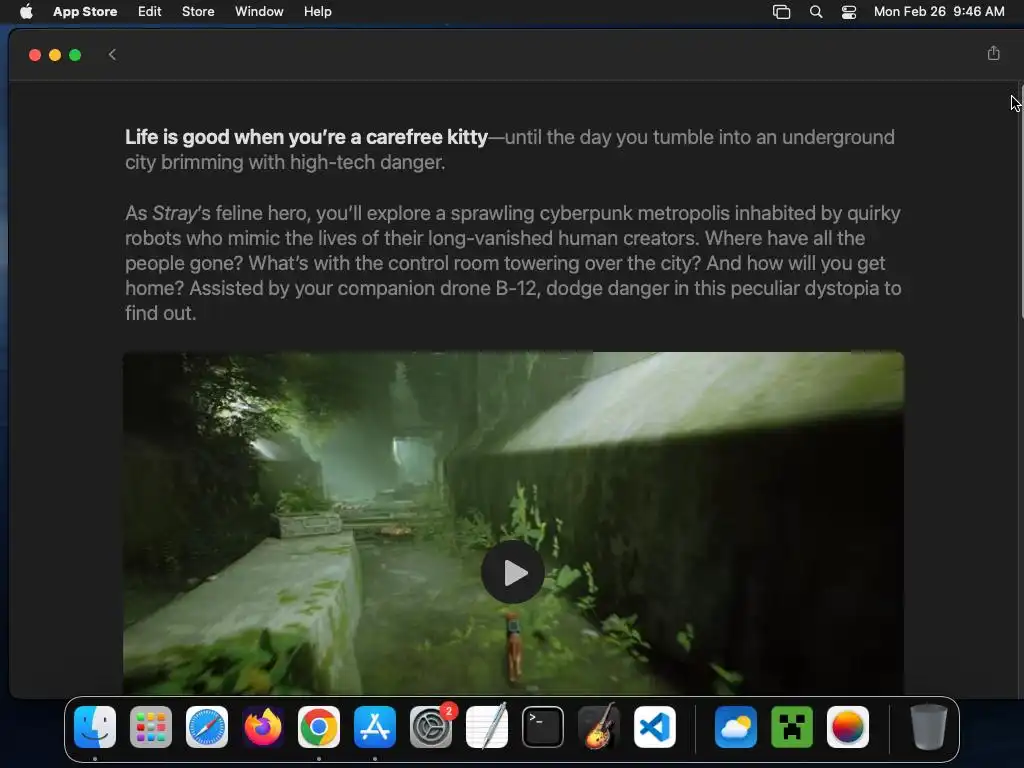This screenshot has width=1024, height=768.
Task: Click the video thumbnail of the mossy alley
Action: (513, 523)
